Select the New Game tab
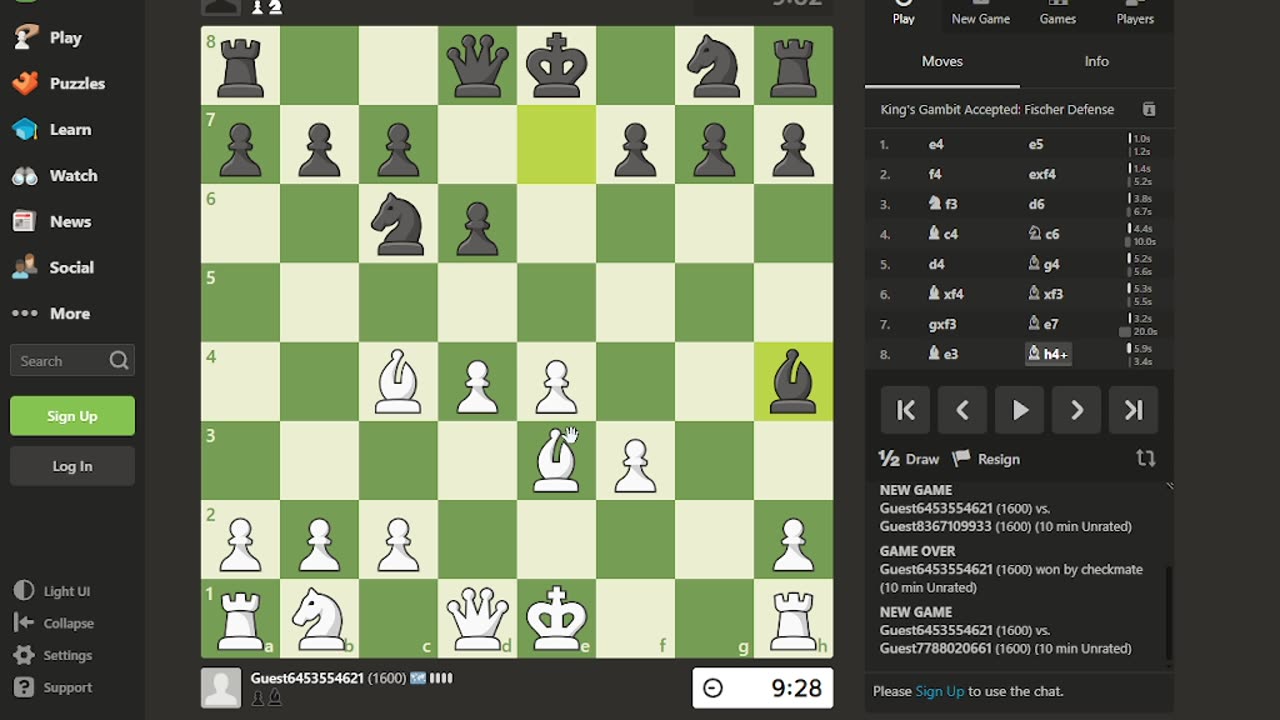The width and height of the screenshot is (1280, 720). pyautogui.click(x=981, y=13)
